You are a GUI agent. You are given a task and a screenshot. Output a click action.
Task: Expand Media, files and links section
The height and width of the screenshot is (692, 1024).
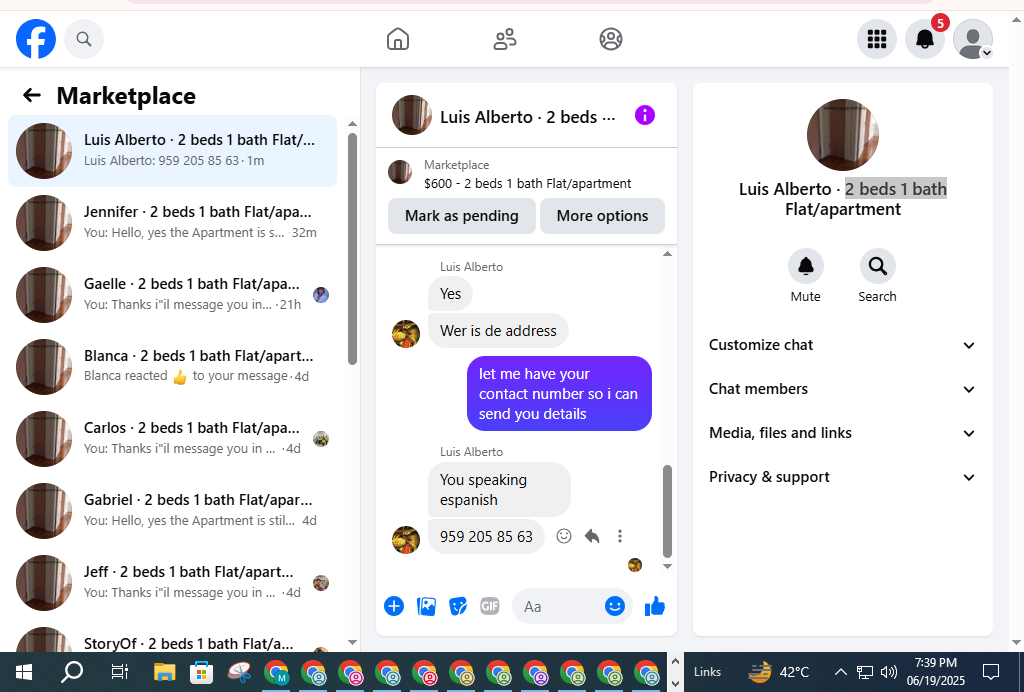coord(842,433)
